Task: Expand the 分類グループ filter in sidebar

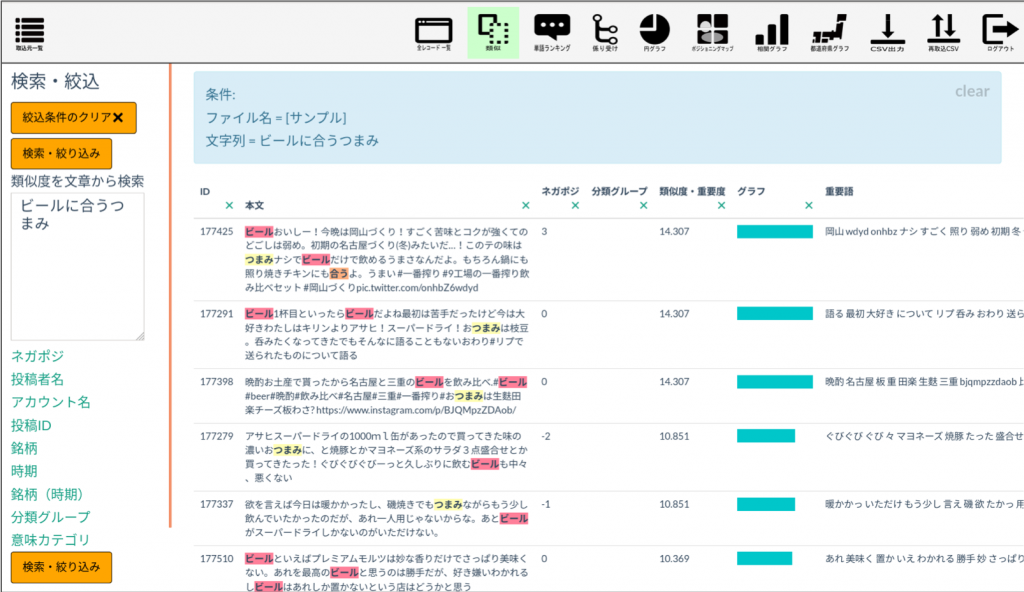Action: [x=50, y=517]
